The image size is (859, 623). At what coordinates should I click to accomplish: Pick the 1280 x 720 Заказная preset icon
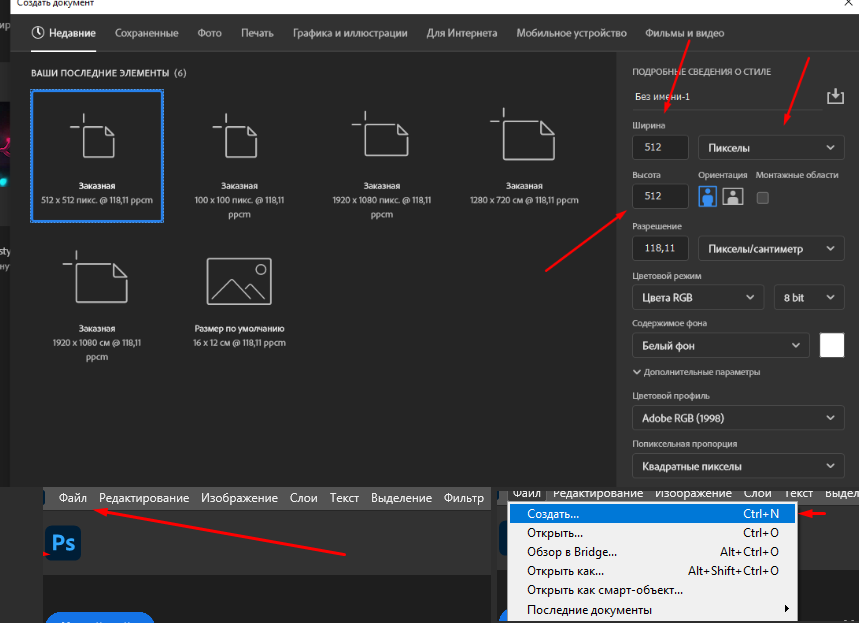[x=524, y=135]
